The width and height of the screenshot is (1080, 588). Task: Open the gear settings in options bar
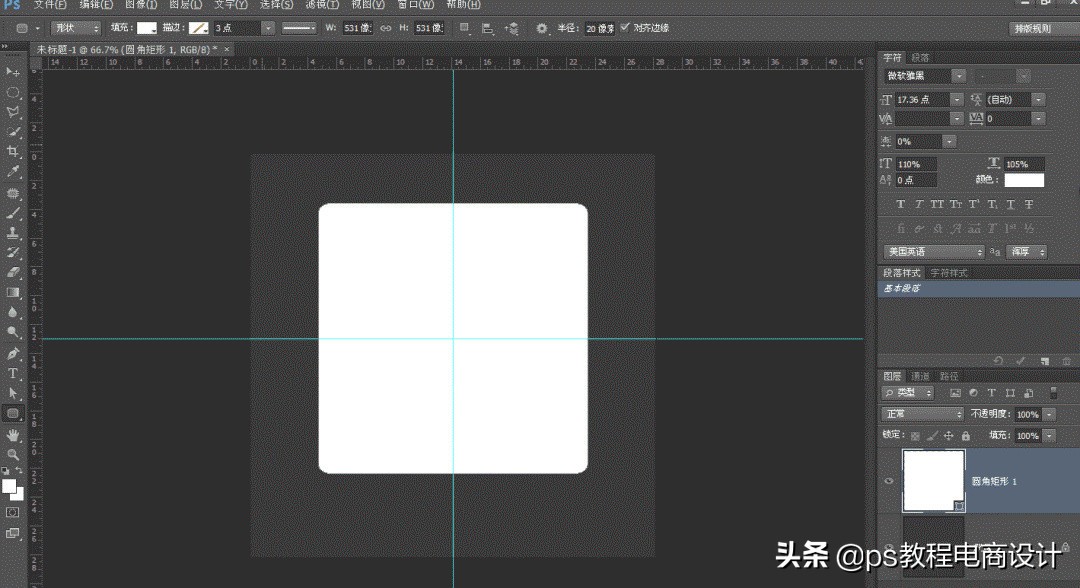point(542,28)
